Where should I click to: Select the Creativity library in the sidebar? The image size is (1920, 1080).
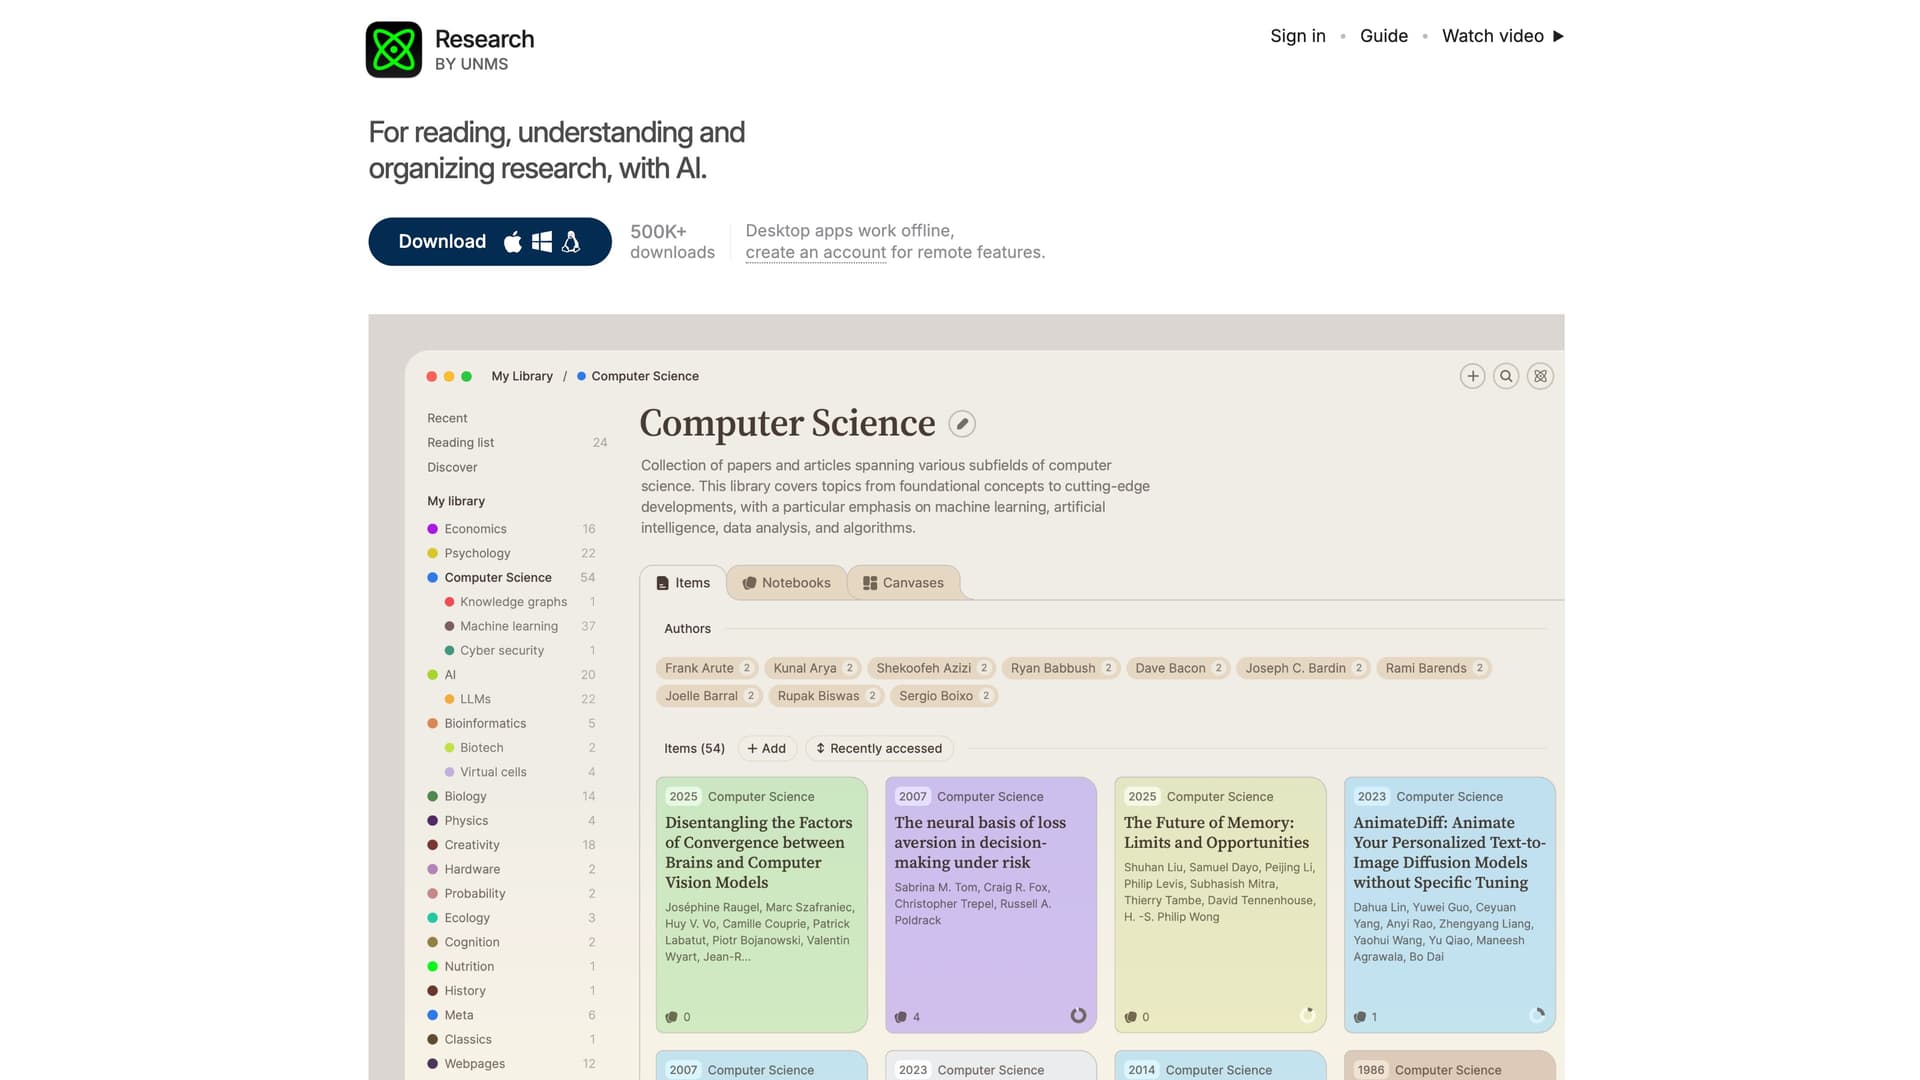[512, 845]
